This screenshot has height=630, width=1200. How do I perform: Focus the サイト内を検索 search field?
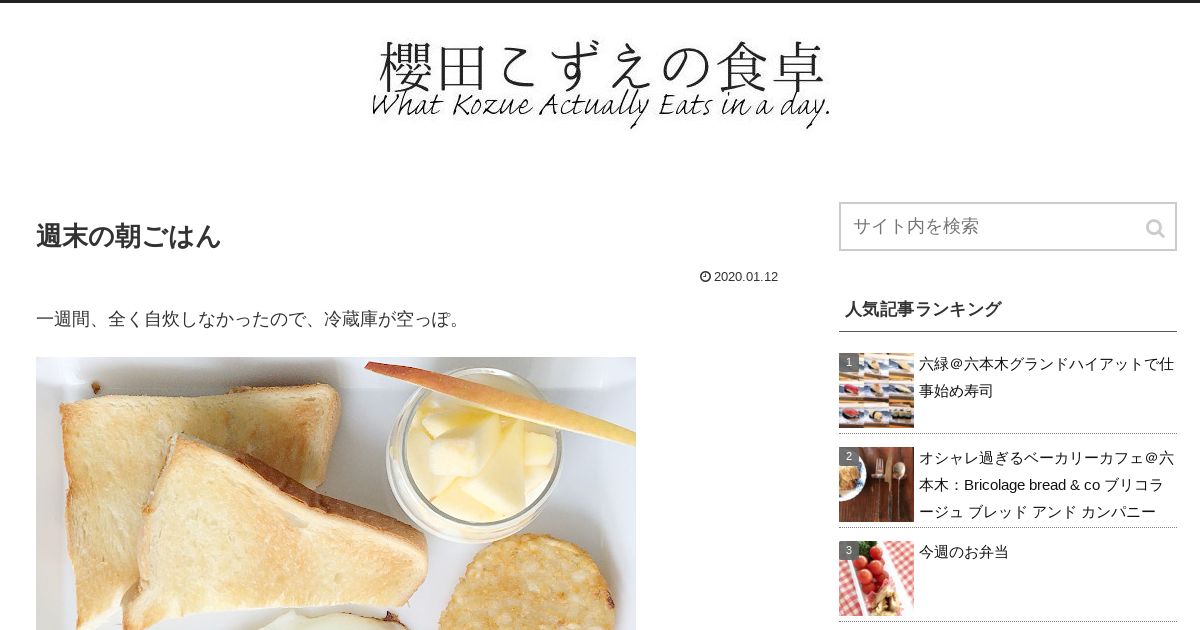(1007, 227)
